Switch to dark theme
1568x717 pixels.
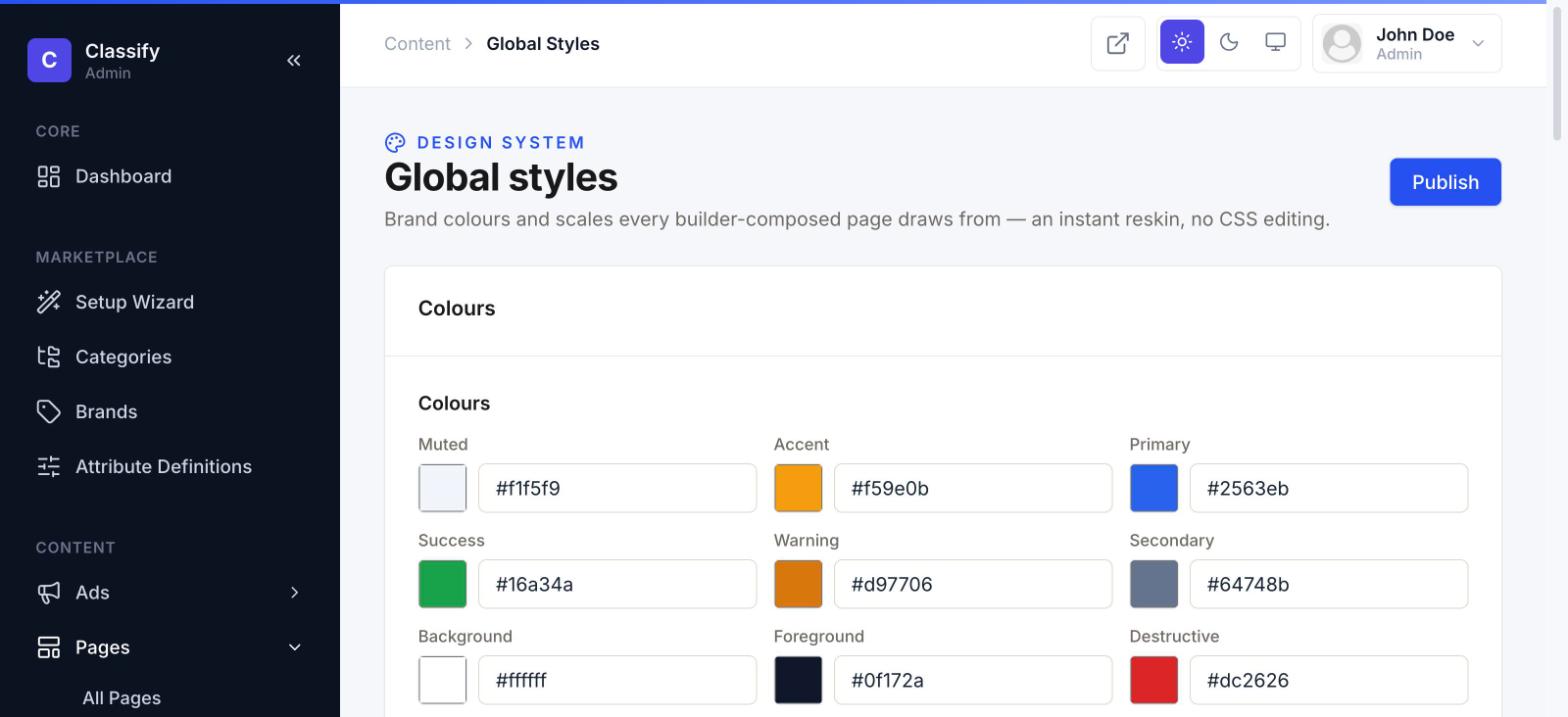point(1229,42)
